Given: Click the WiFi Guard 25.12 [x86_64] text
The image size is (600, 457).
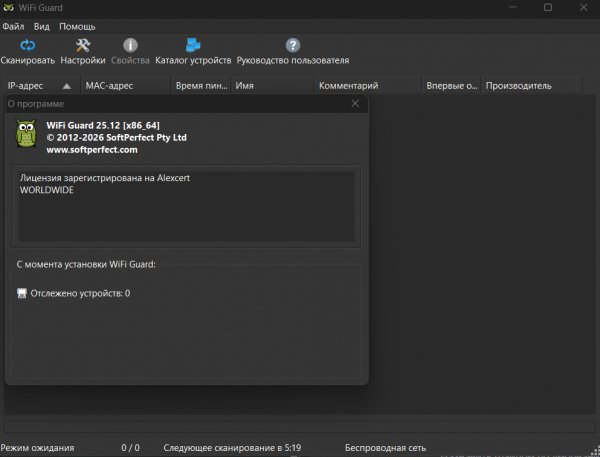Looking at the screenshot, I should (103, 125).
